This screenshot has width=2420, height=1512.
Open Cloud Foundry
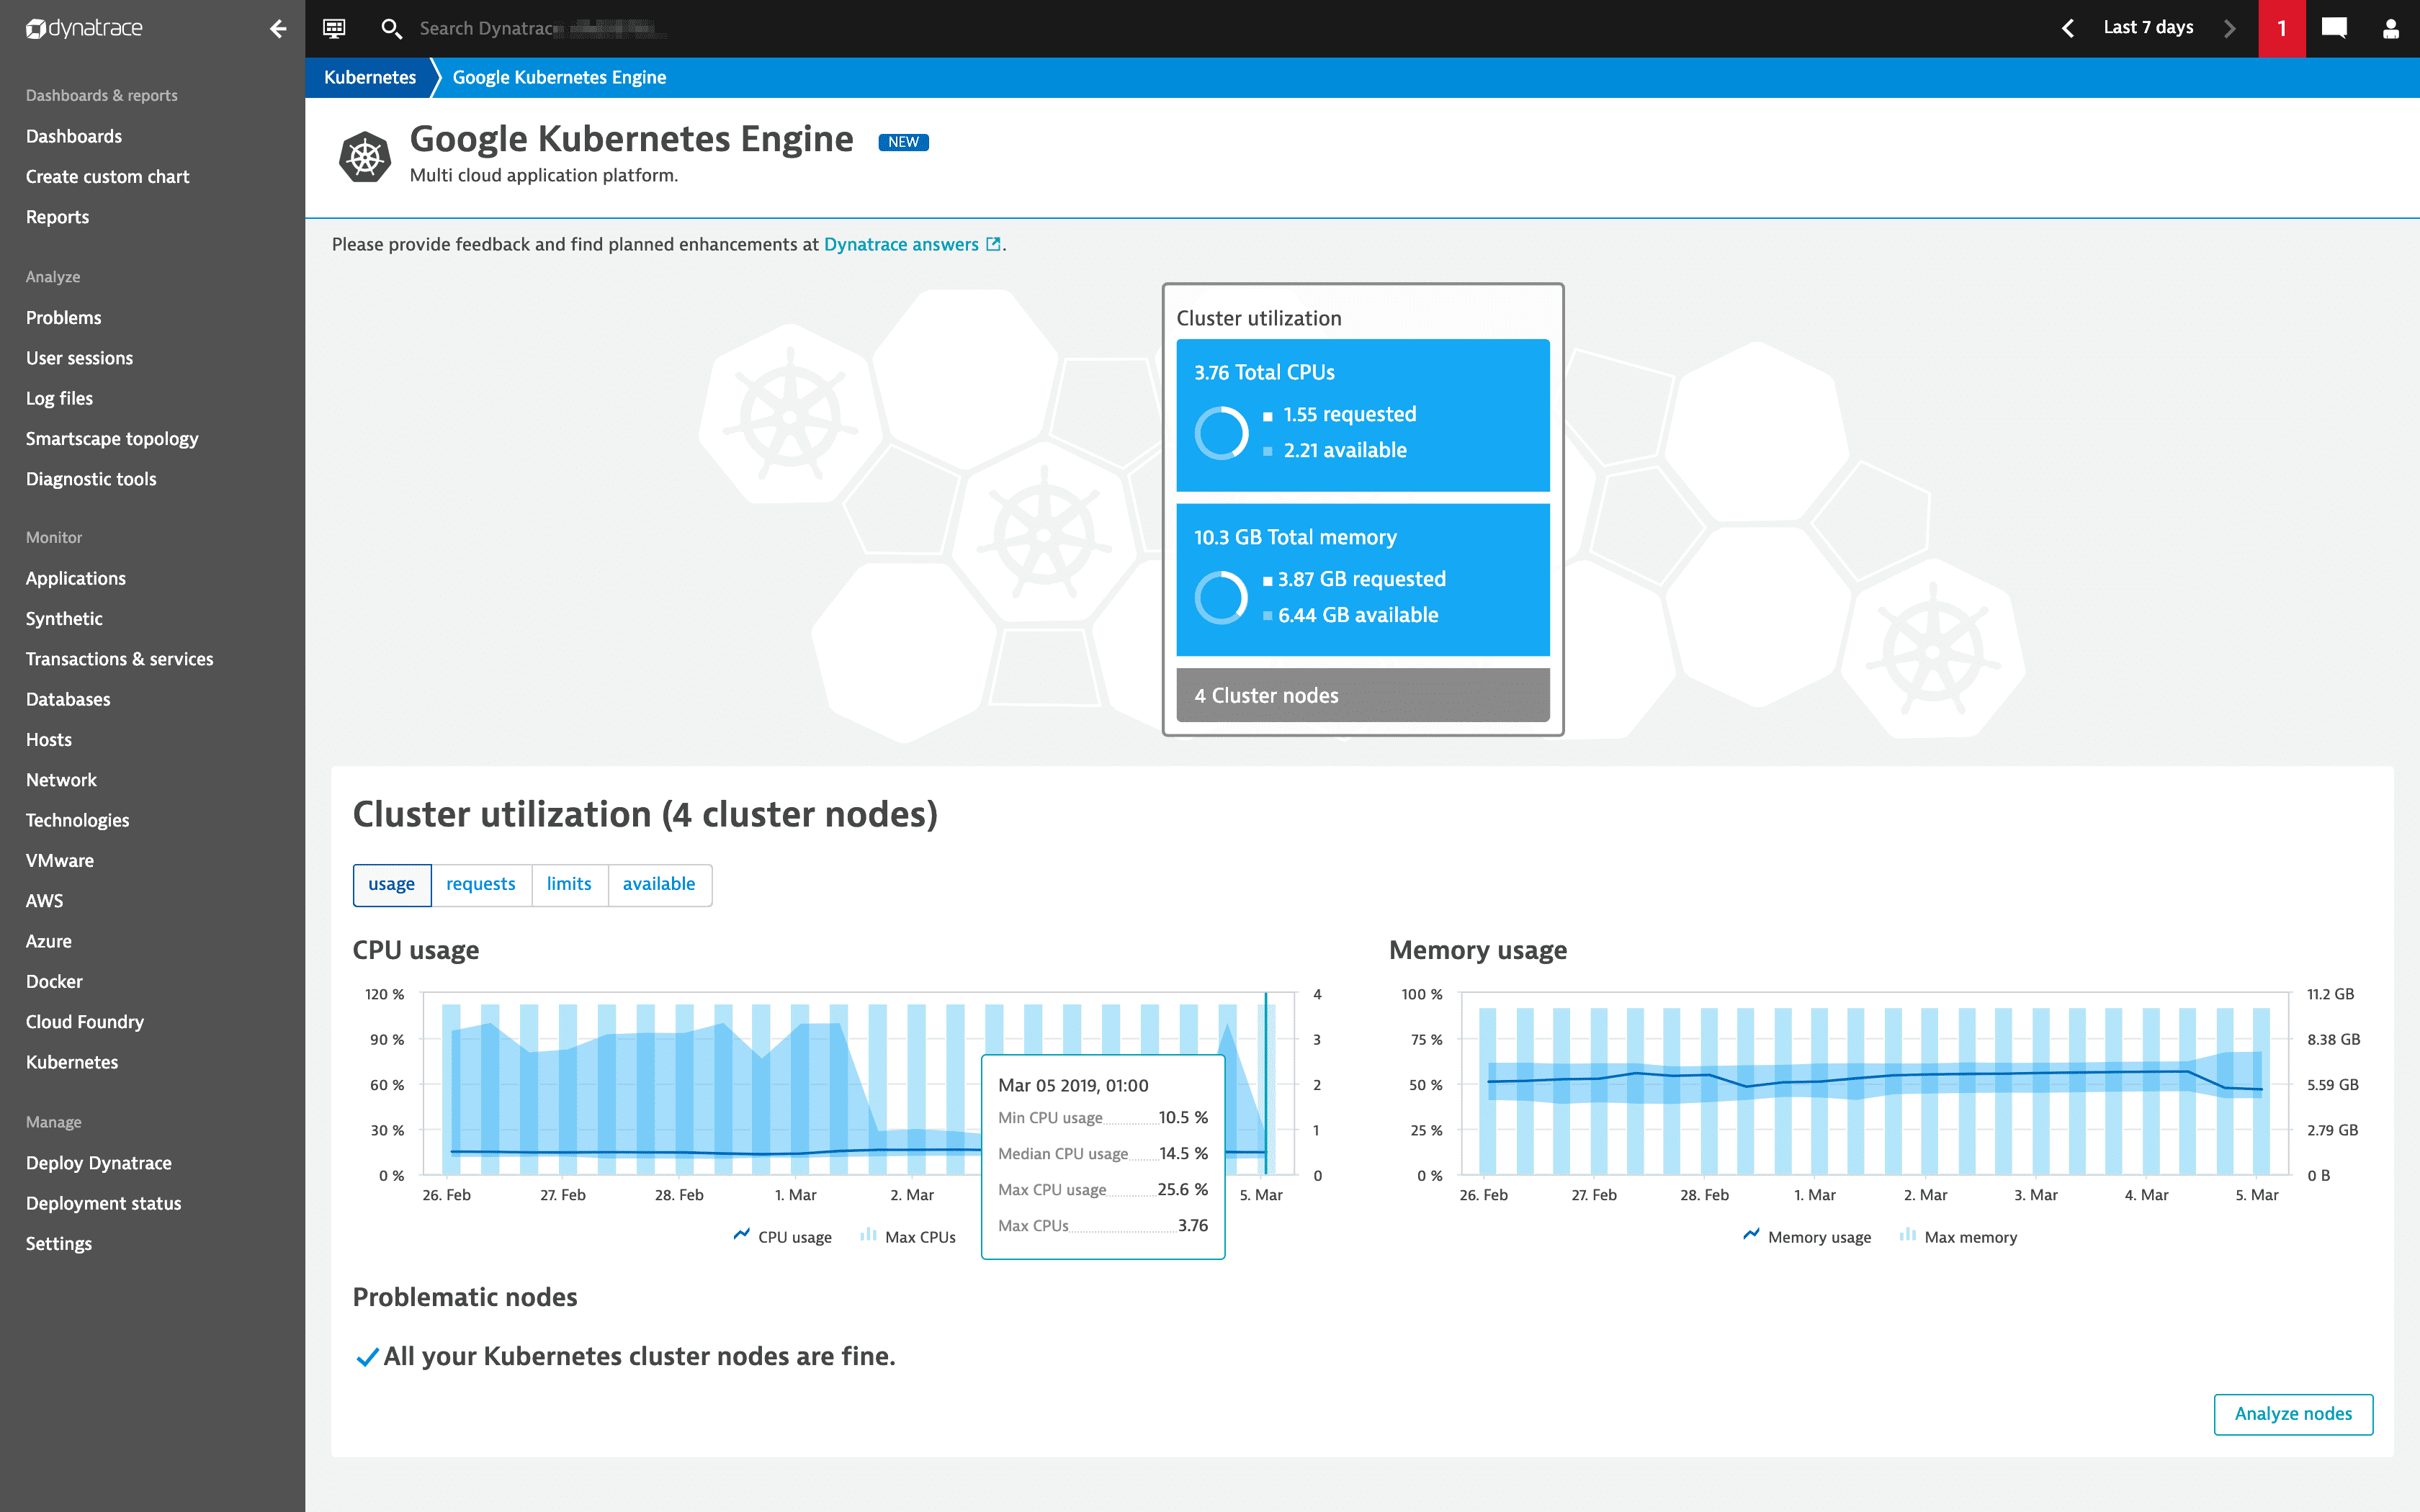[85, 1022]
